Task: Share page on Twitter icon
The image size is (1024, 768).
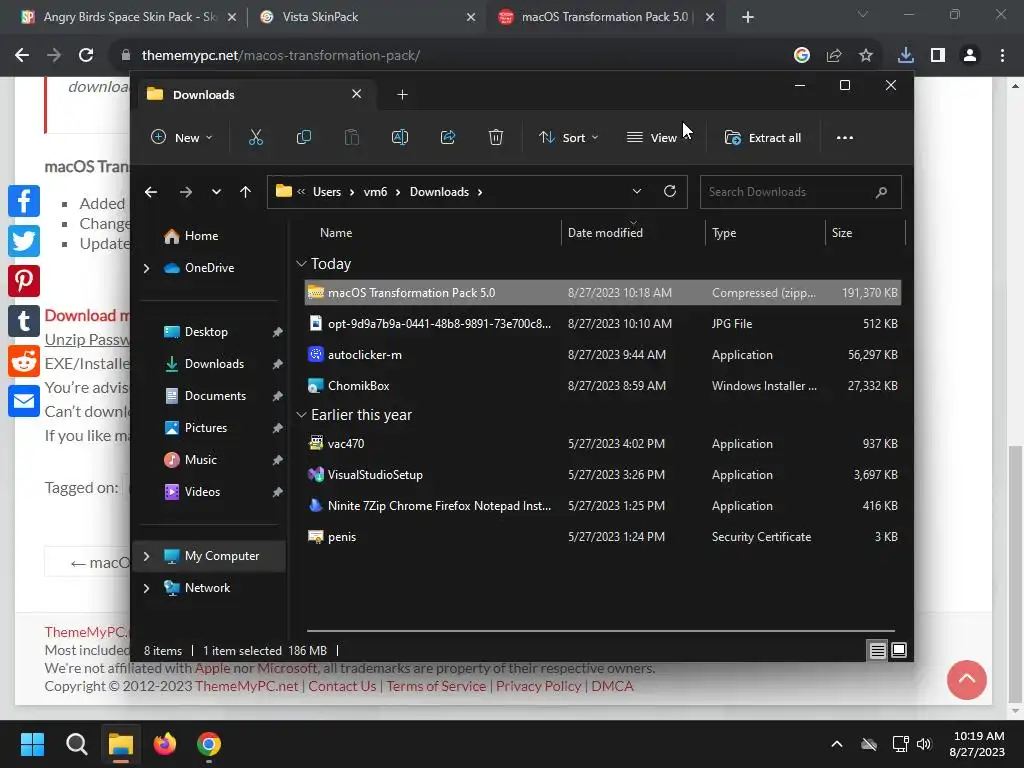Action: tap(24, 241)
